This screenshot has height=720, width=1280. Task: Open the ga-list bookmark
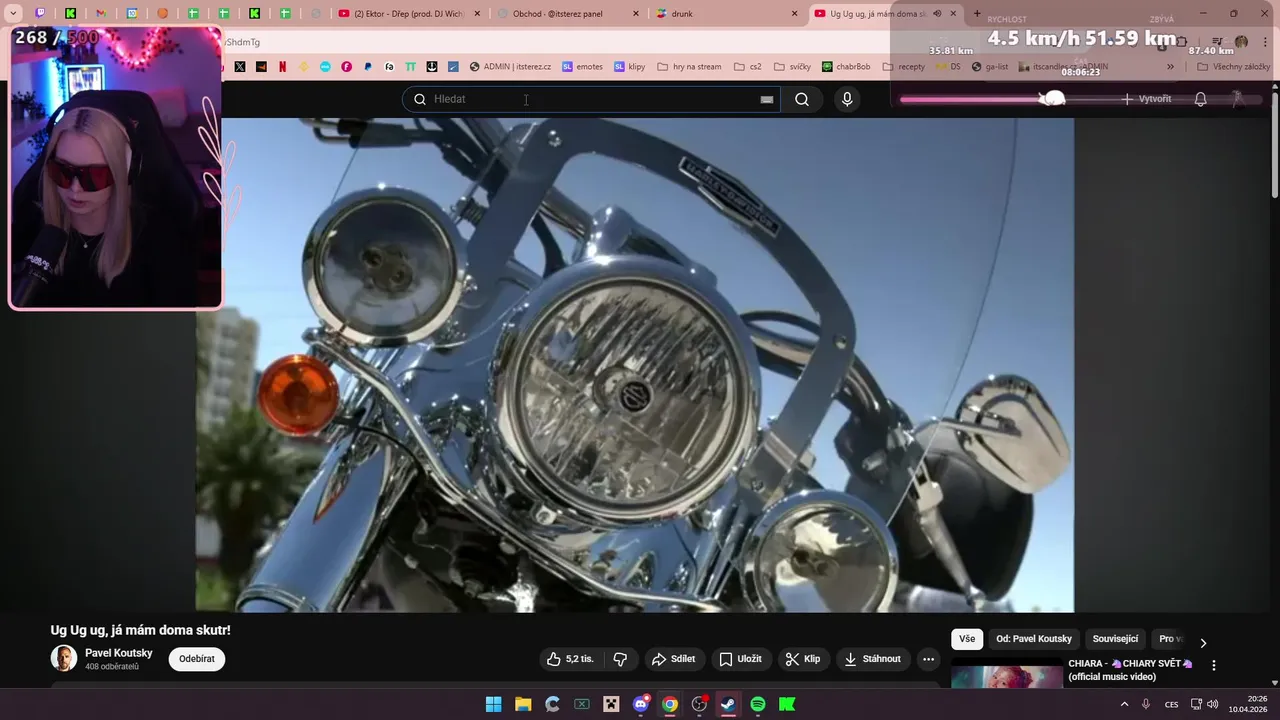pos(990,67)
